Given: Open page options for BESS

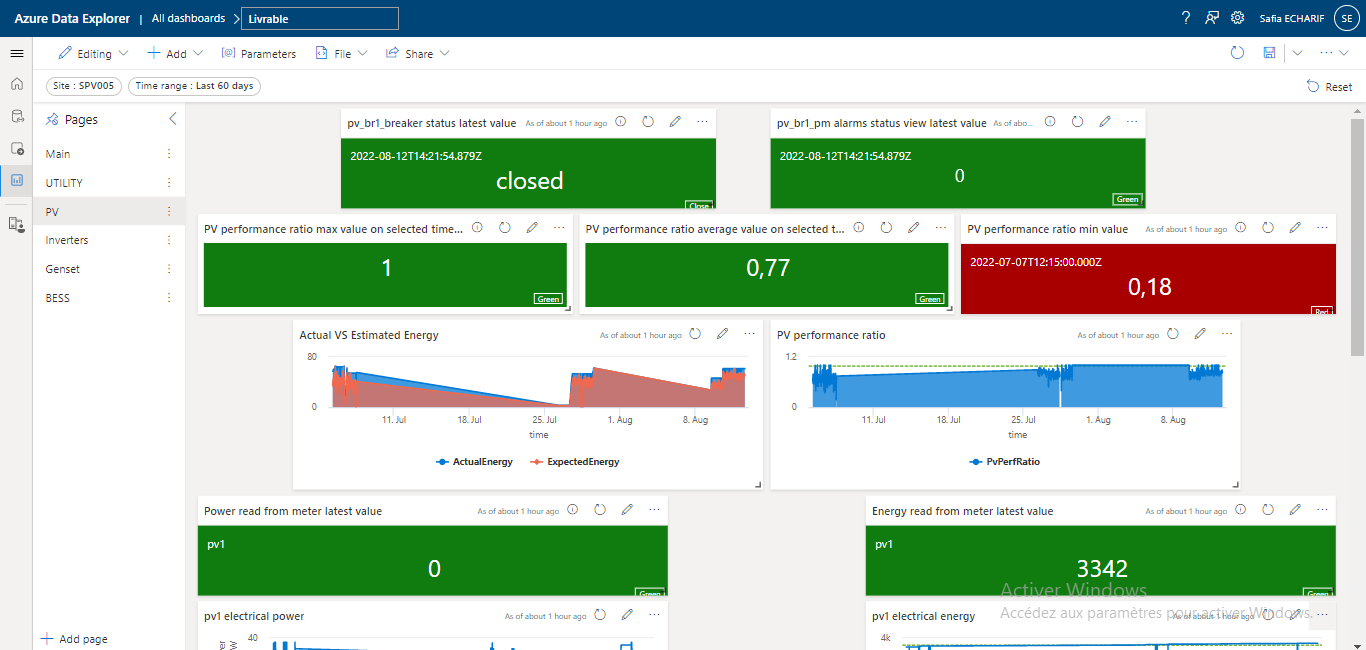Looking at the screenshot, I should pos(168,298).
